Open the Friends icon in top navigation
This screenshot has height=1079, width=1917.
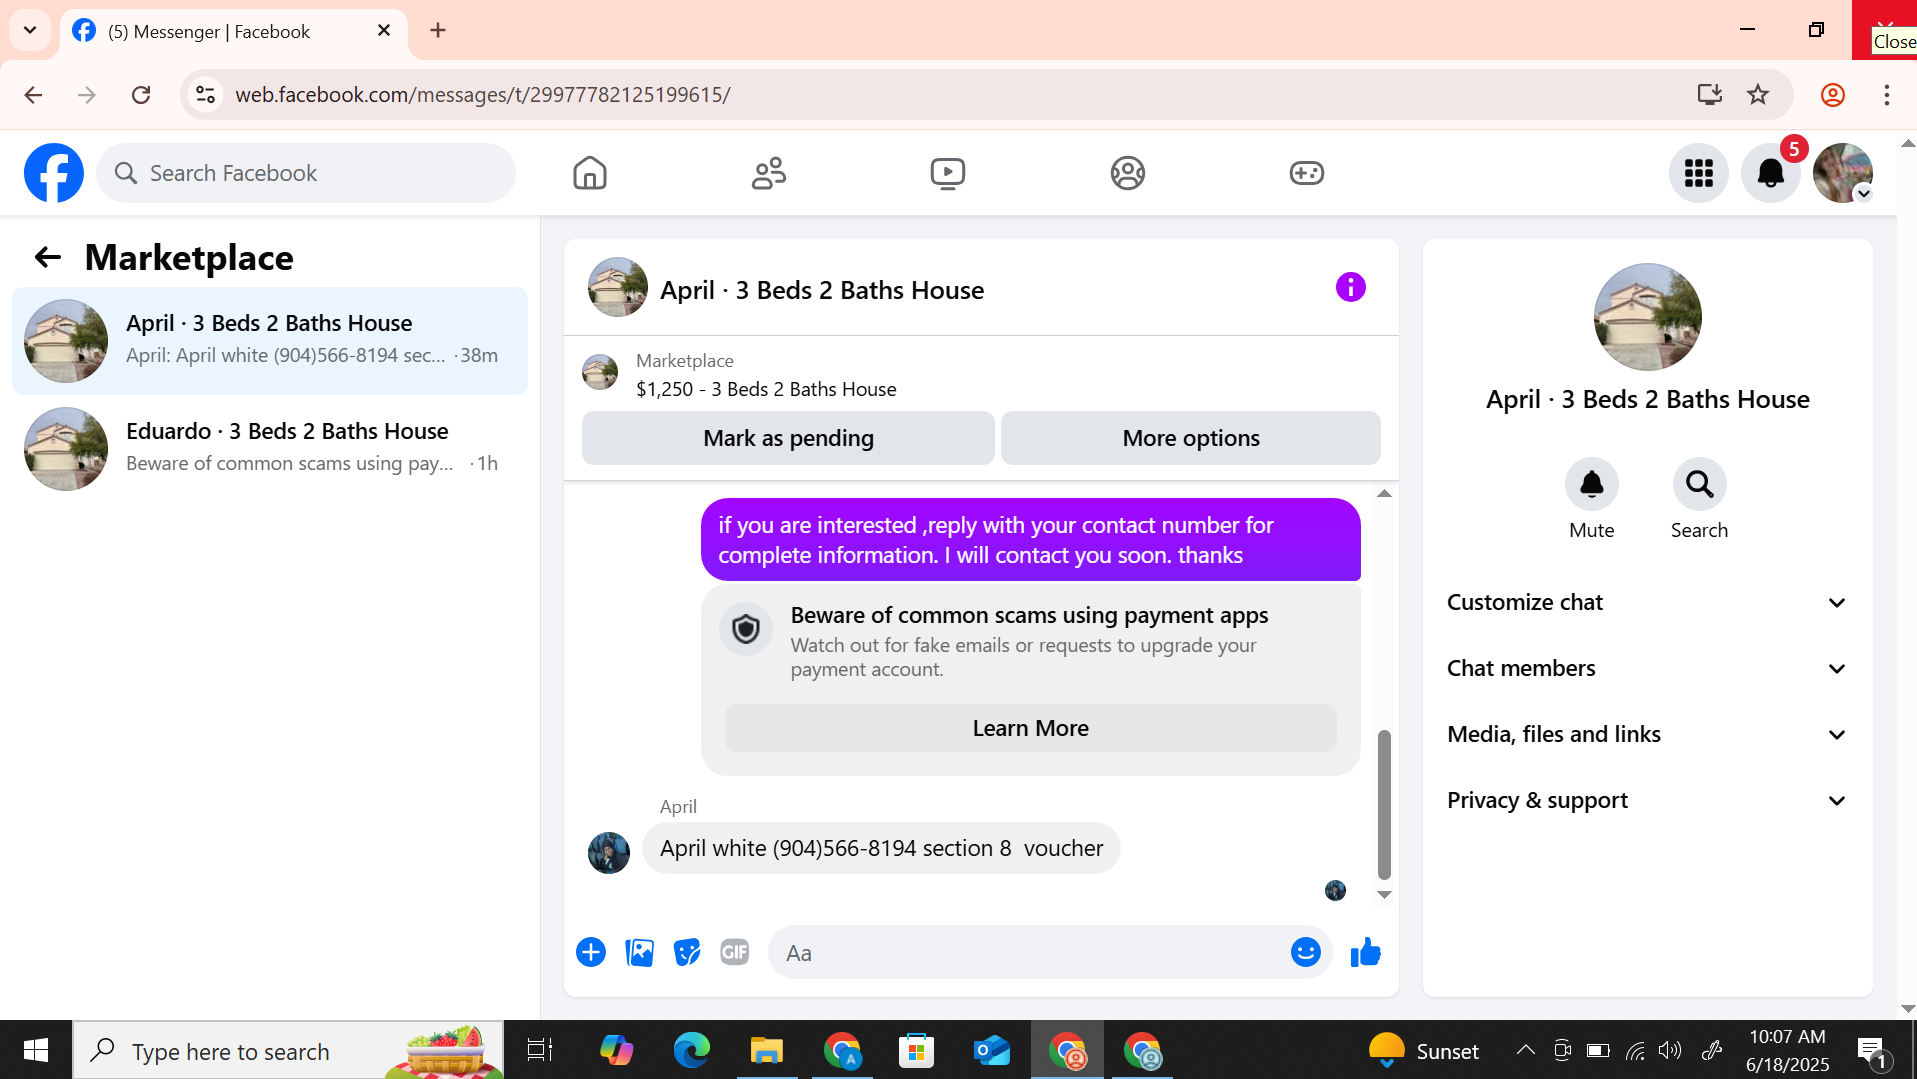point(769,173)
